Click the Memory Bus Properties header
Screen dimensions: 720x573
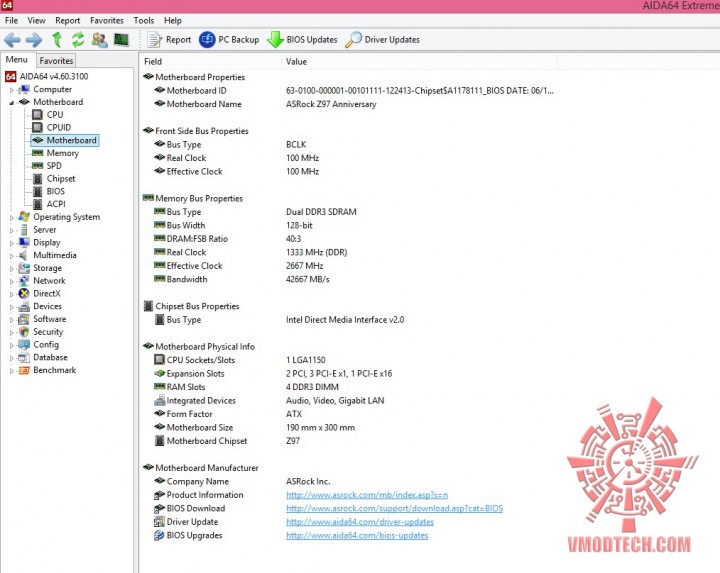(193, 198)
